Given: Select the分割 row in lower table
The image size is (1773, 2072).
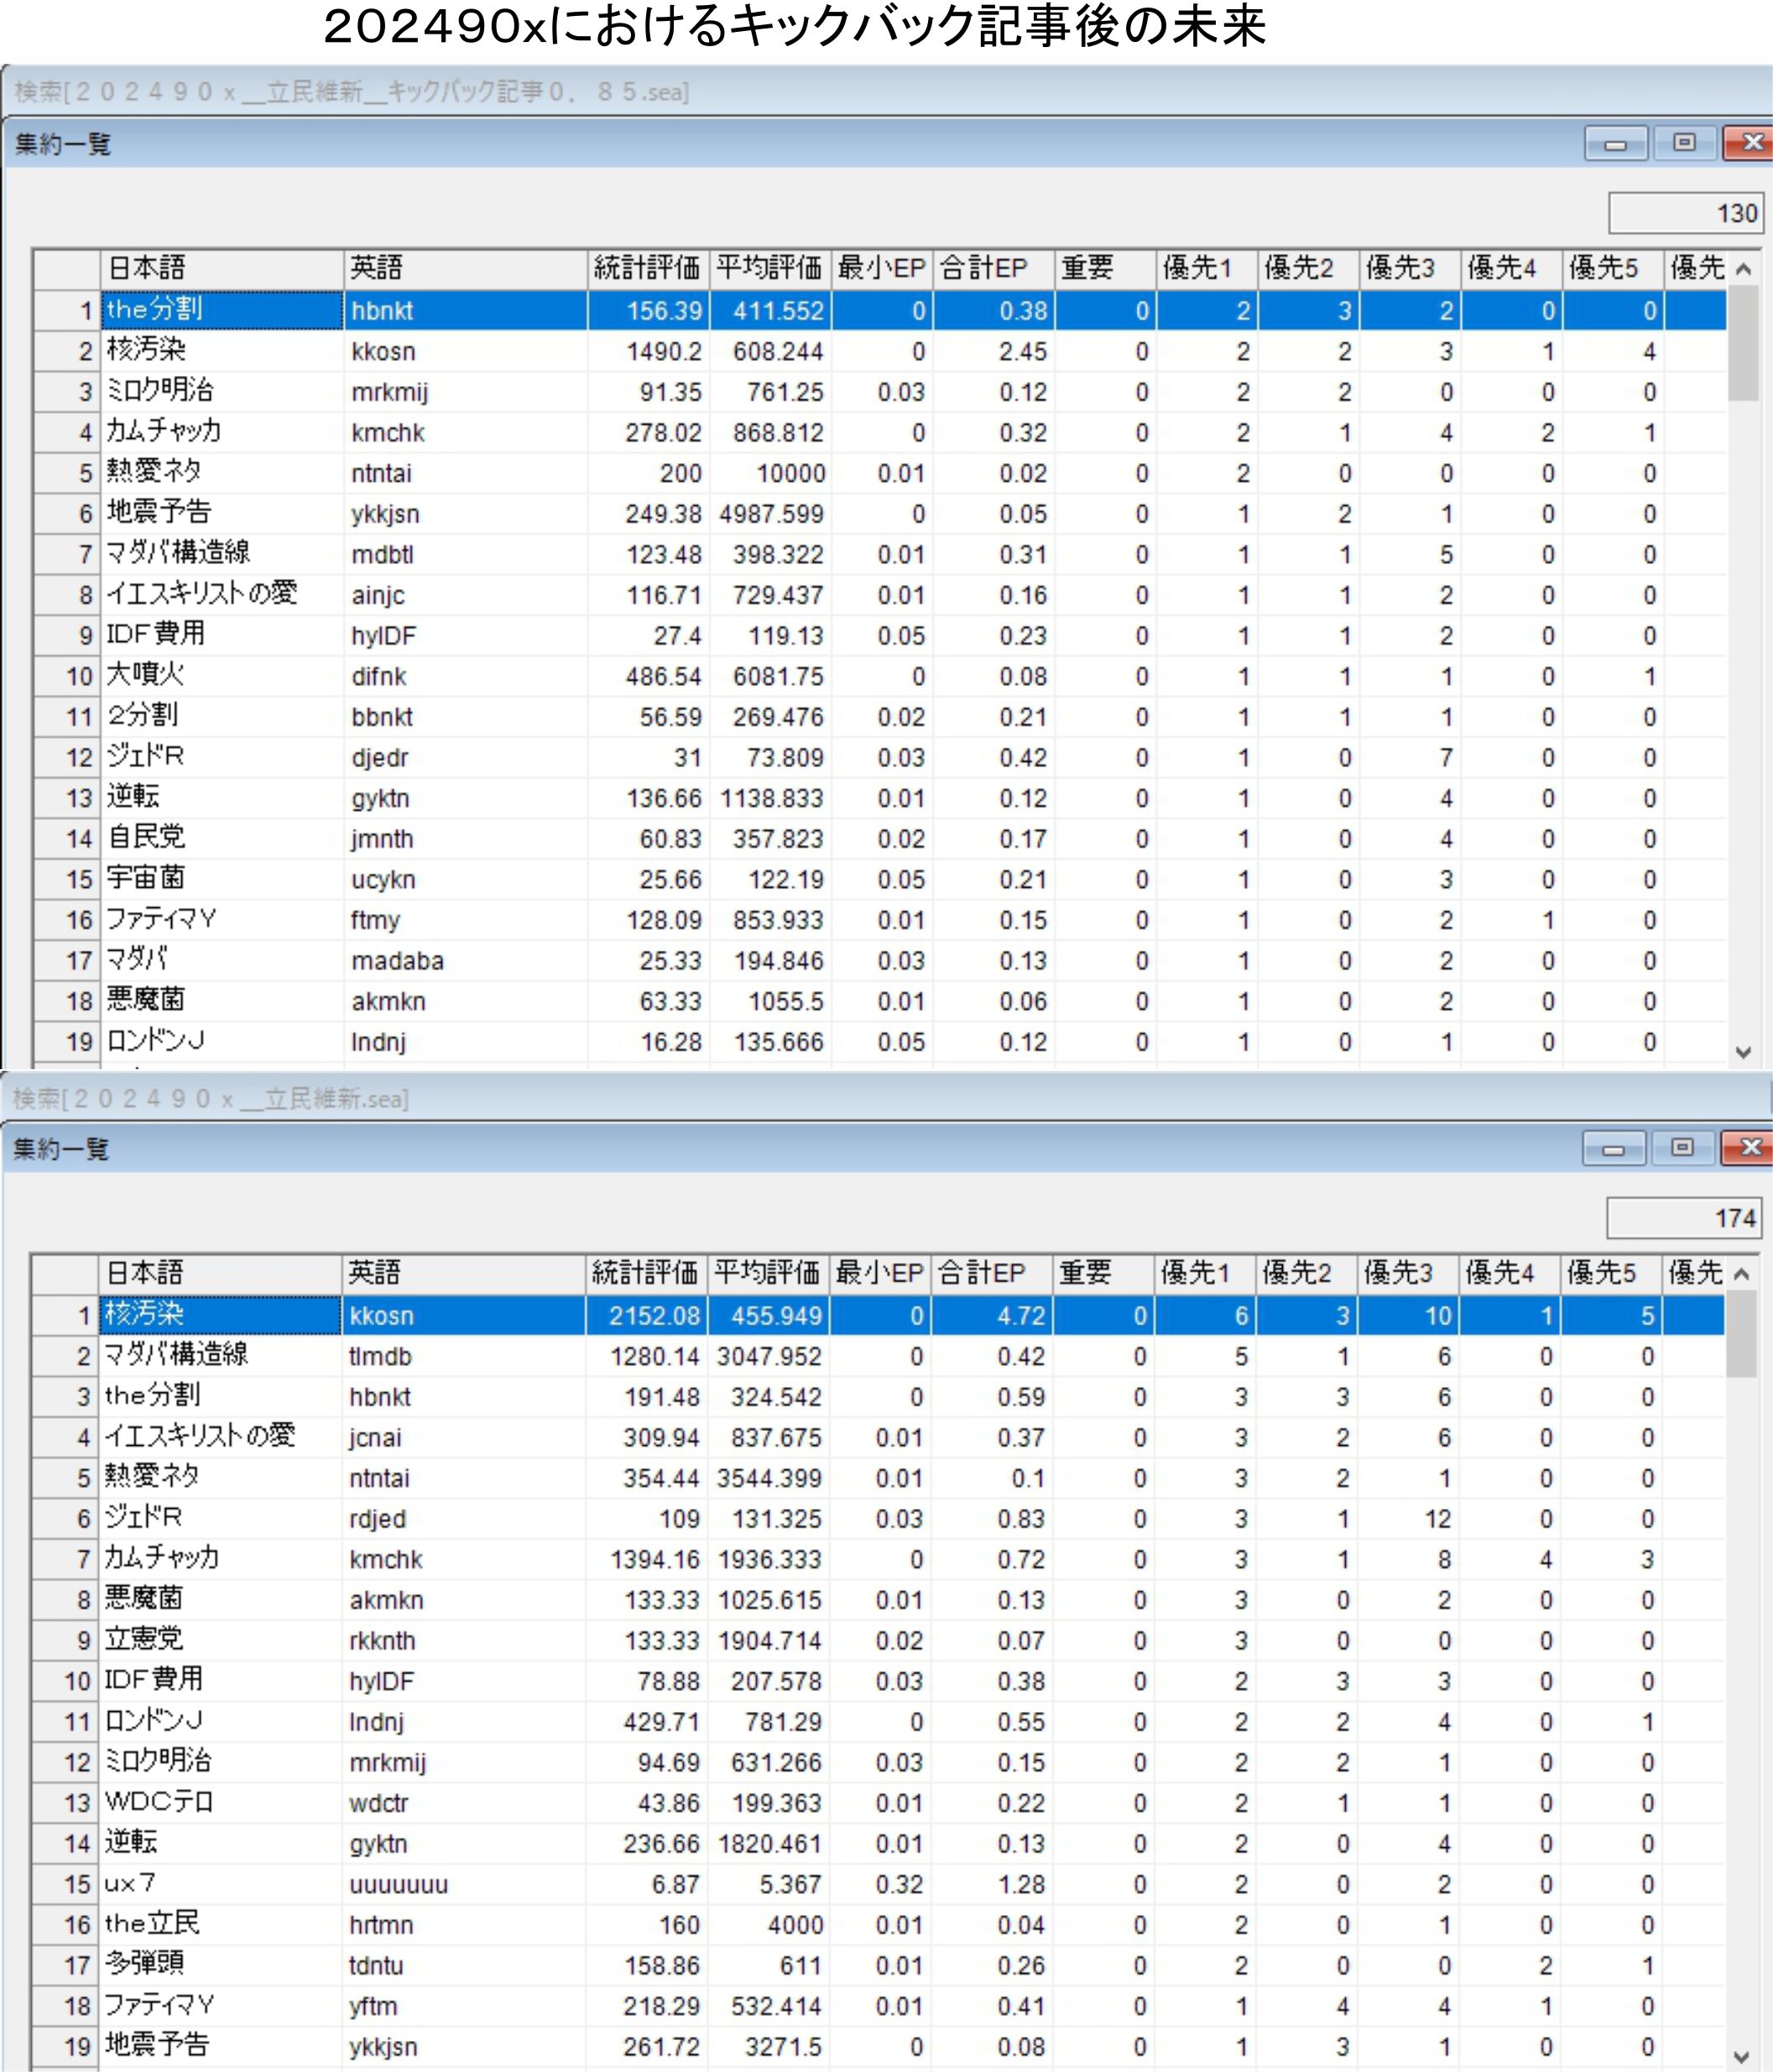Looking at the screenshot, I should tap(878, 1396).
